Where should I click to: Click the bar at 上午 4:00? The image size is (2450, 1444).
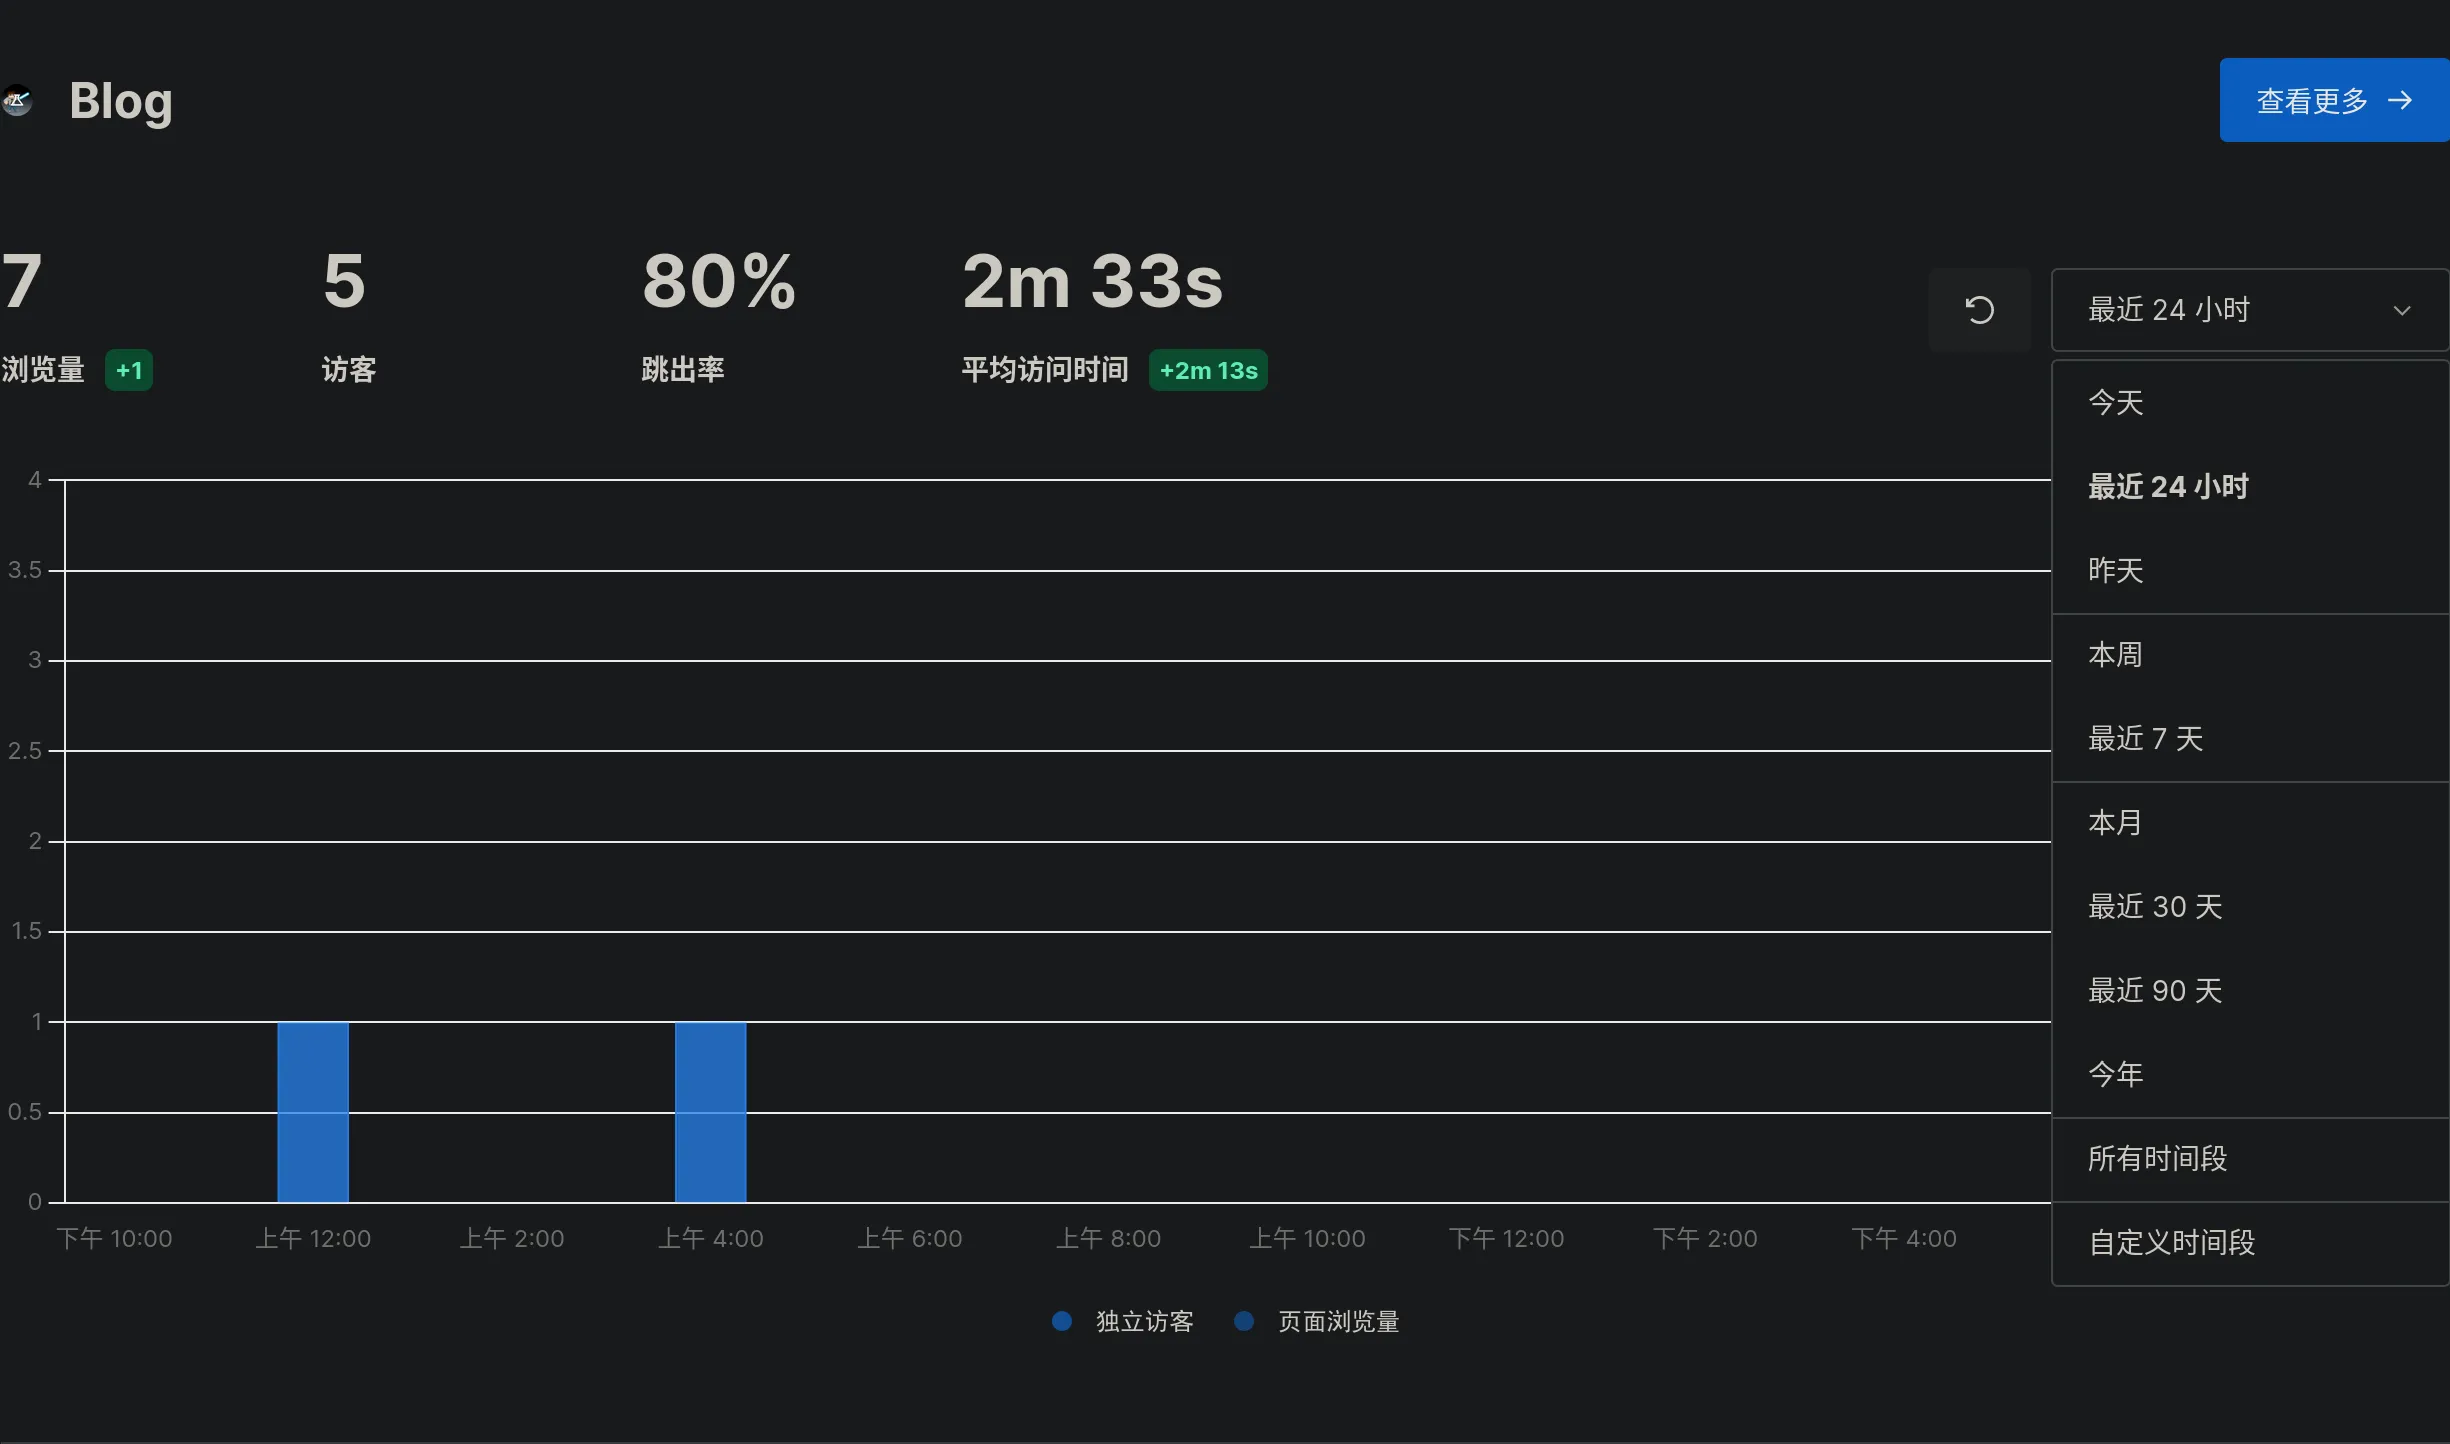(710, 1111)
